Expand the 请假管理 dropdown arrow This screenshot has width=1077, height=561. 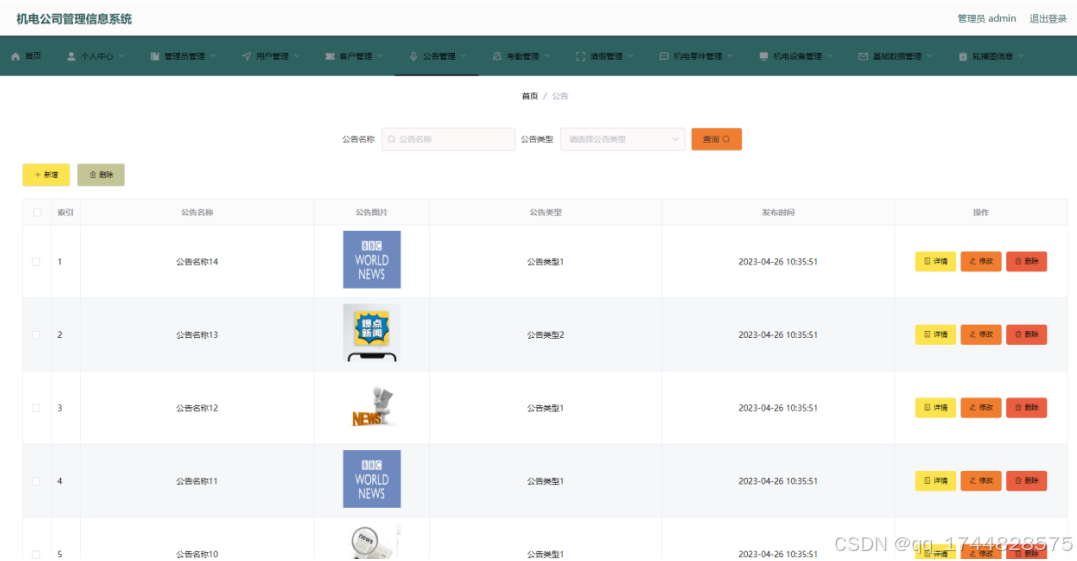point(631,56)
